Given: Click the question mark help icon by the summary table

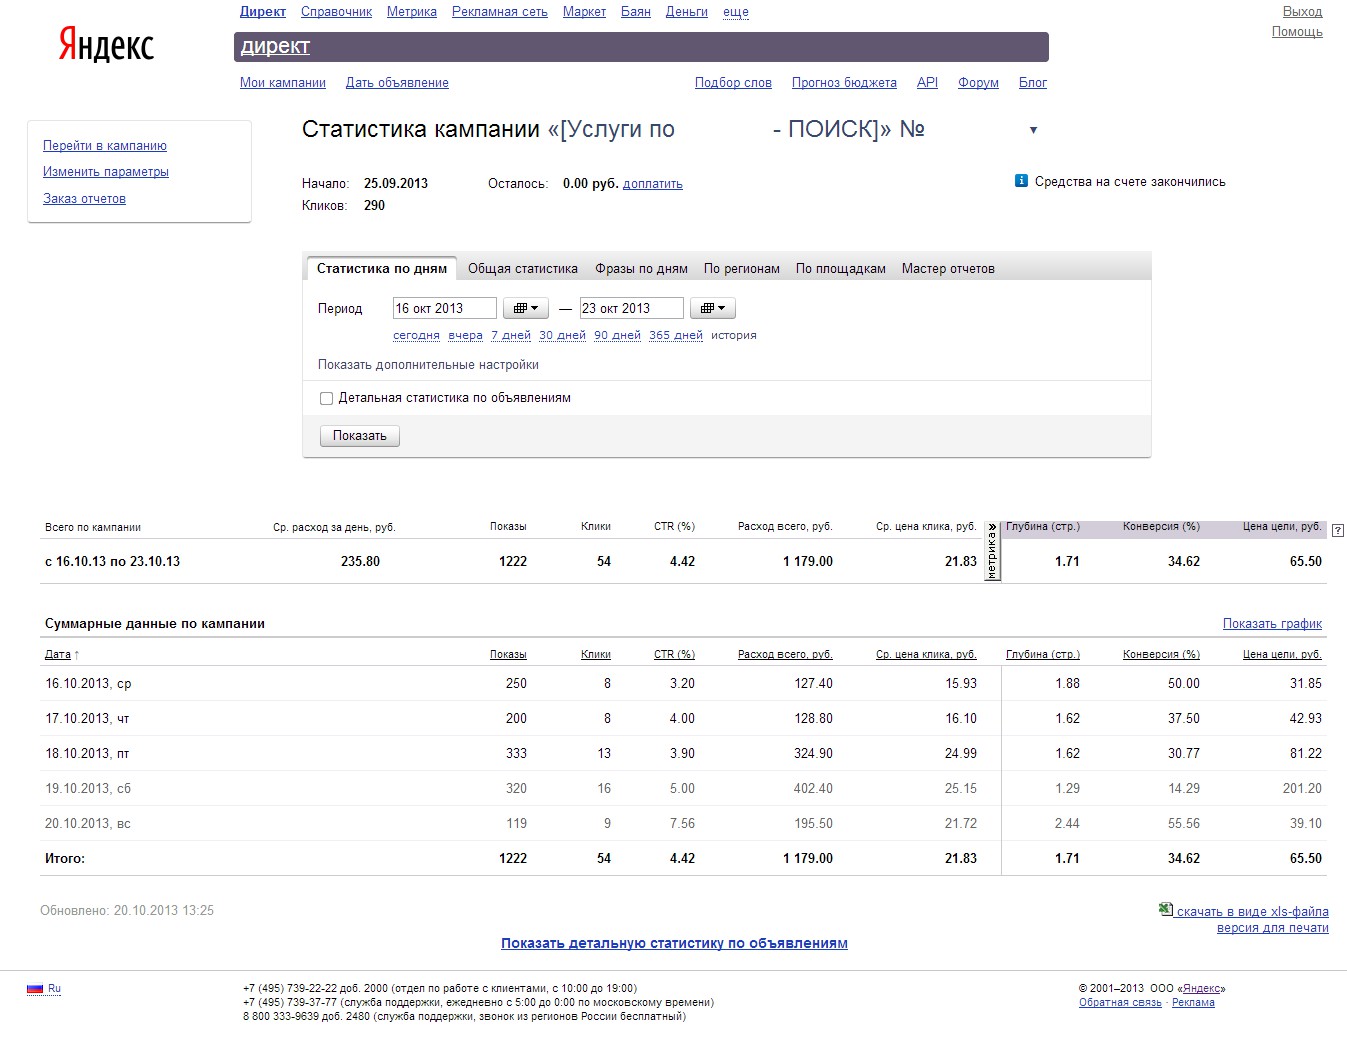Looking at the screenshot, I should [x=1339, y=530].
